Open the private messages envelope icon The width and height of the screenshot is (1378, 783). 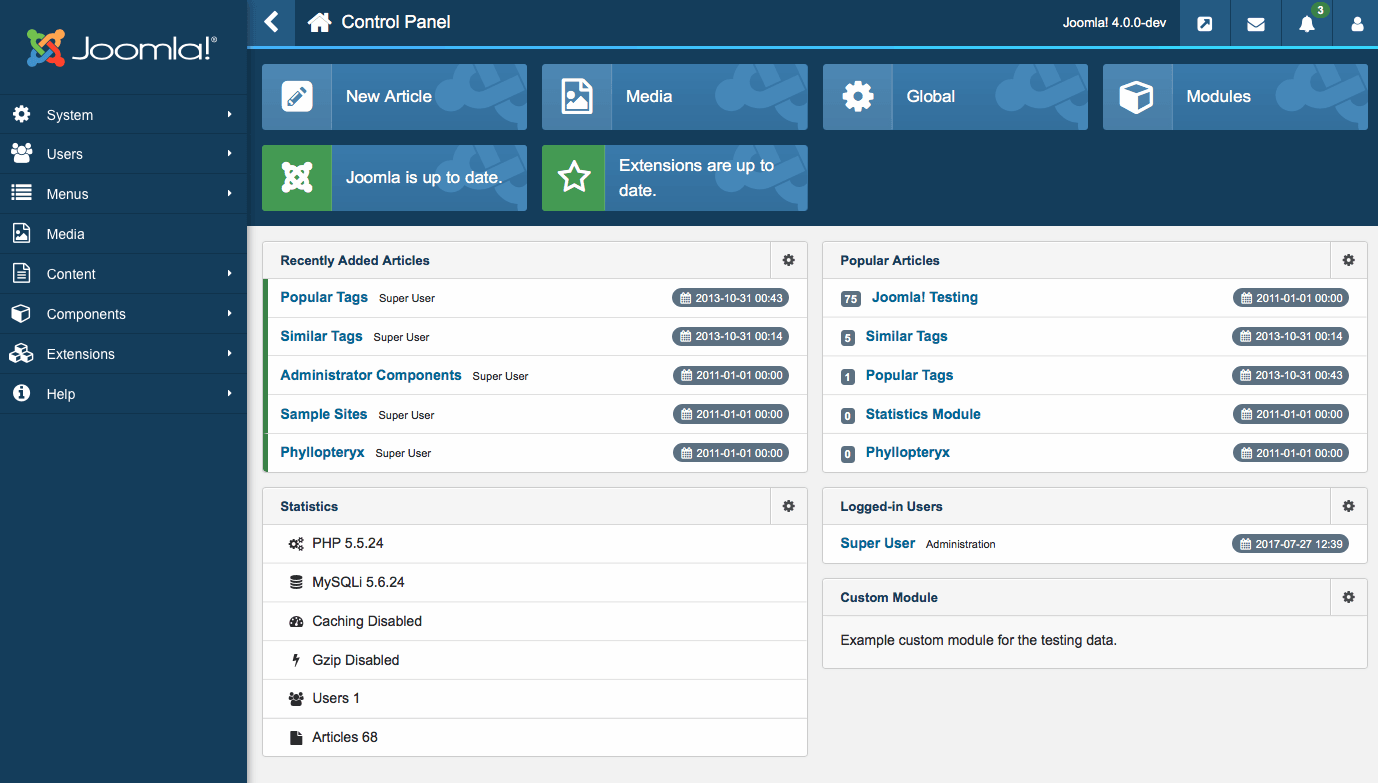pos(1255,24)
